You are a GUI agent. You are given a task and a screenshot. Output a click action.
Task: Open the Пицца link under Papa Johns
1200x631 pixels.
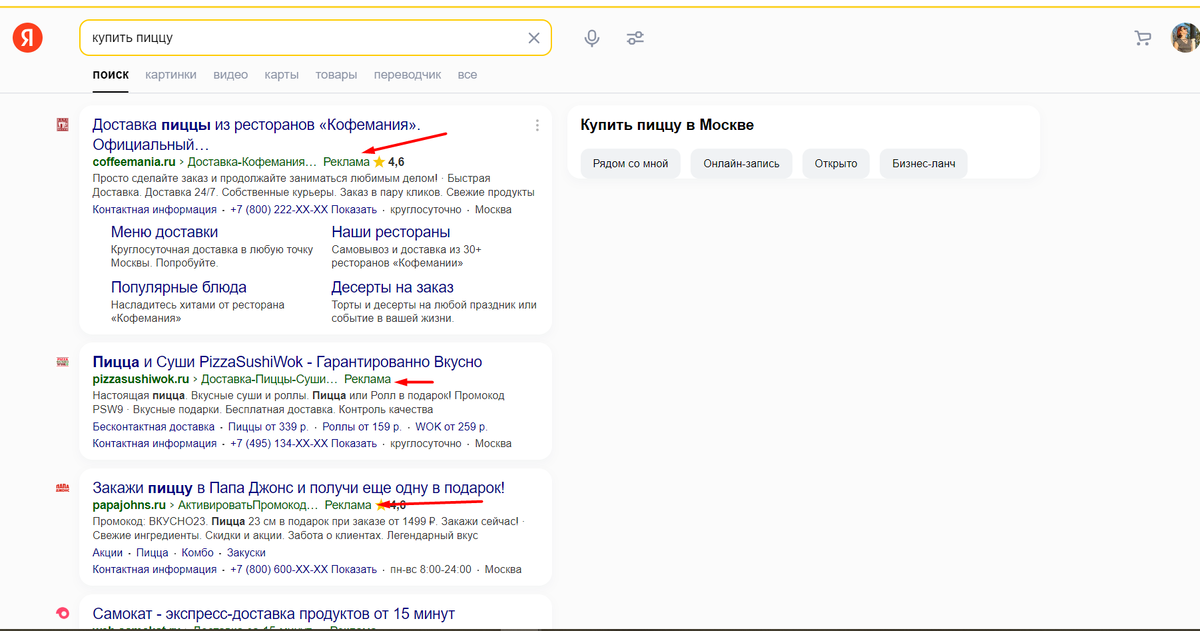click(152, 553)
